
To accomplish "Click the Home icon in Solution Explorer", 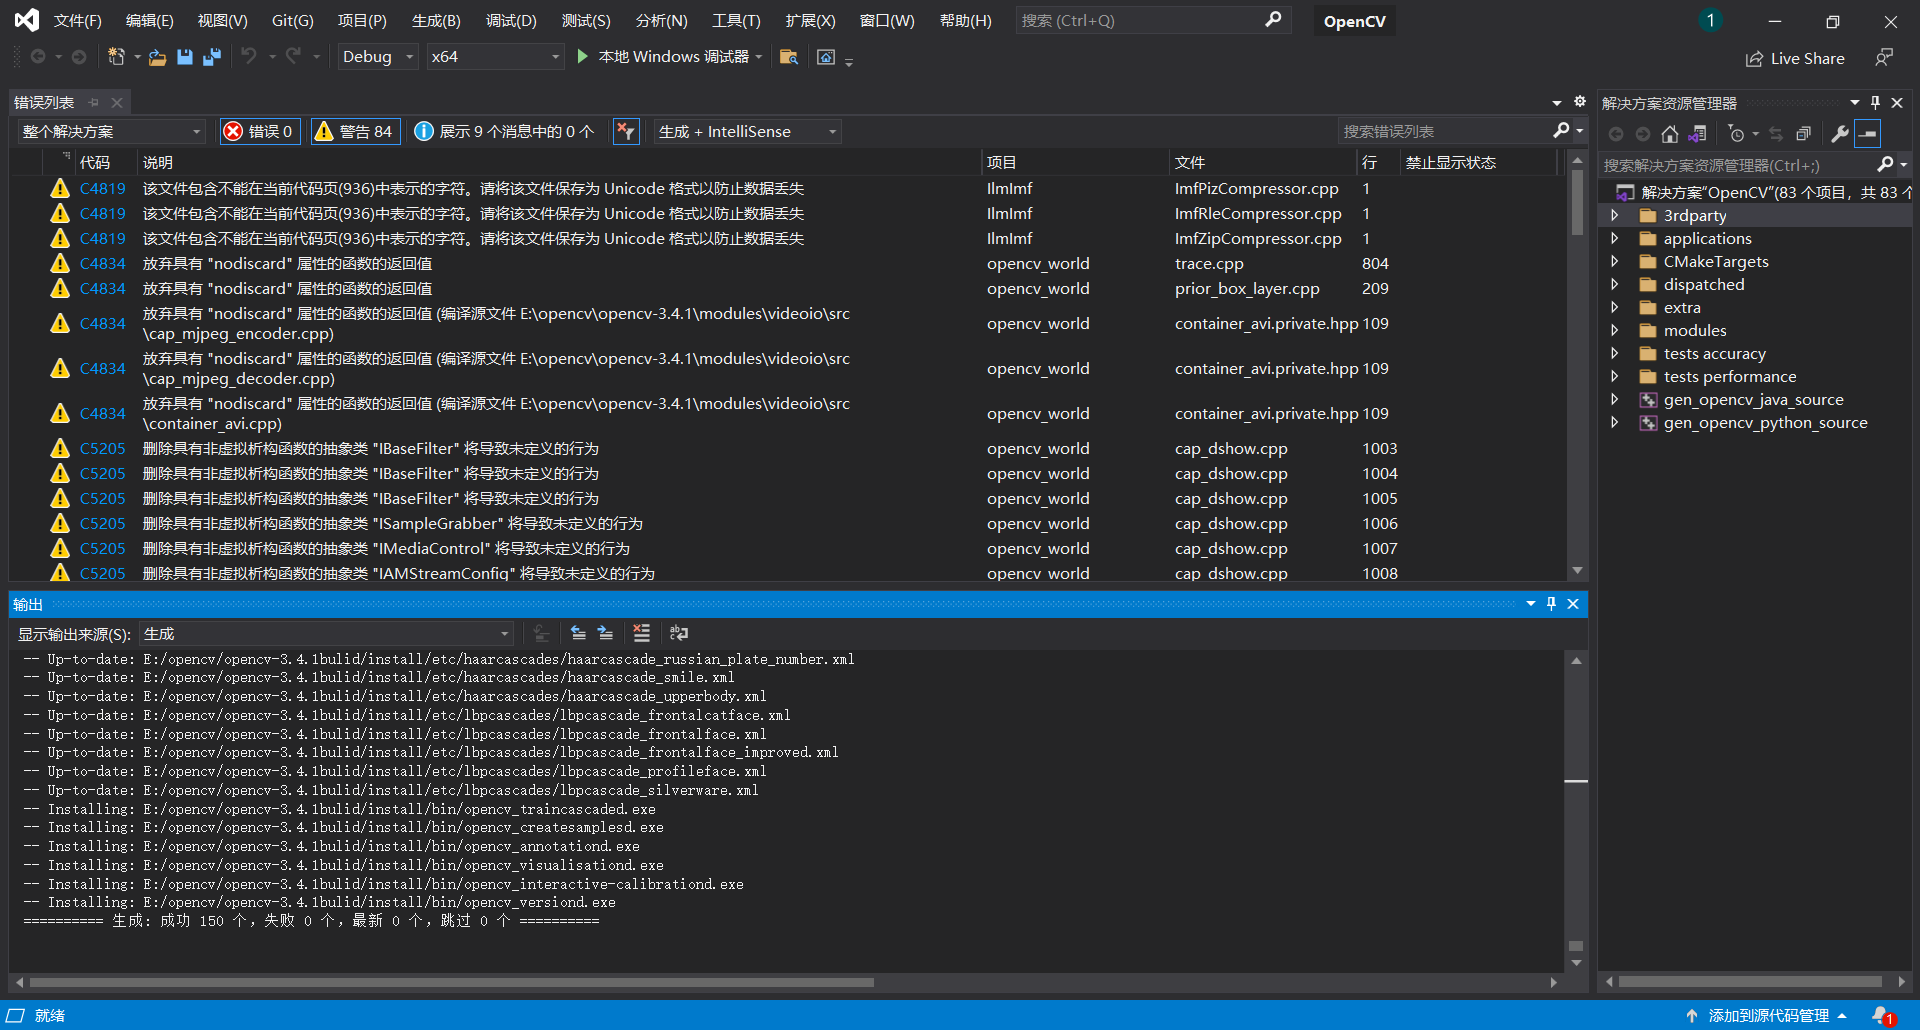I will 1669,133.
